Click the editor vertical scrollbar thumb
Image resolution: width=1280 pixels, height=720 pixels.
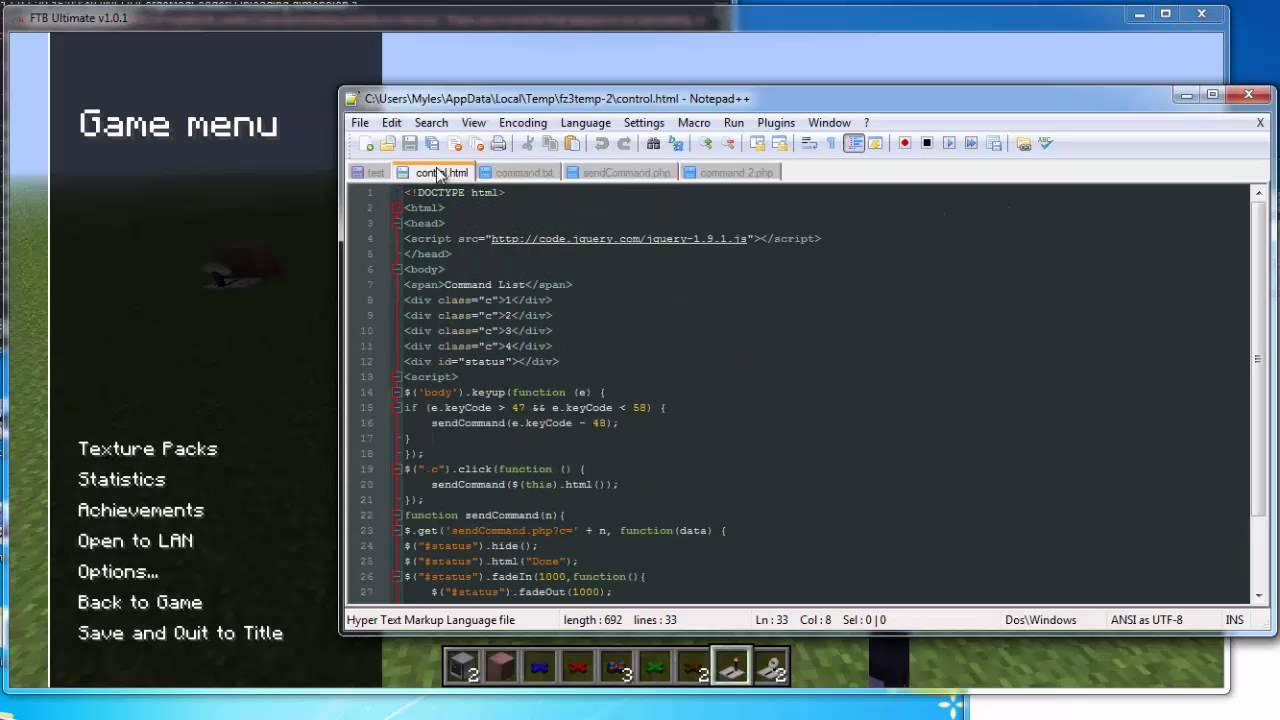coord(1259,358)
